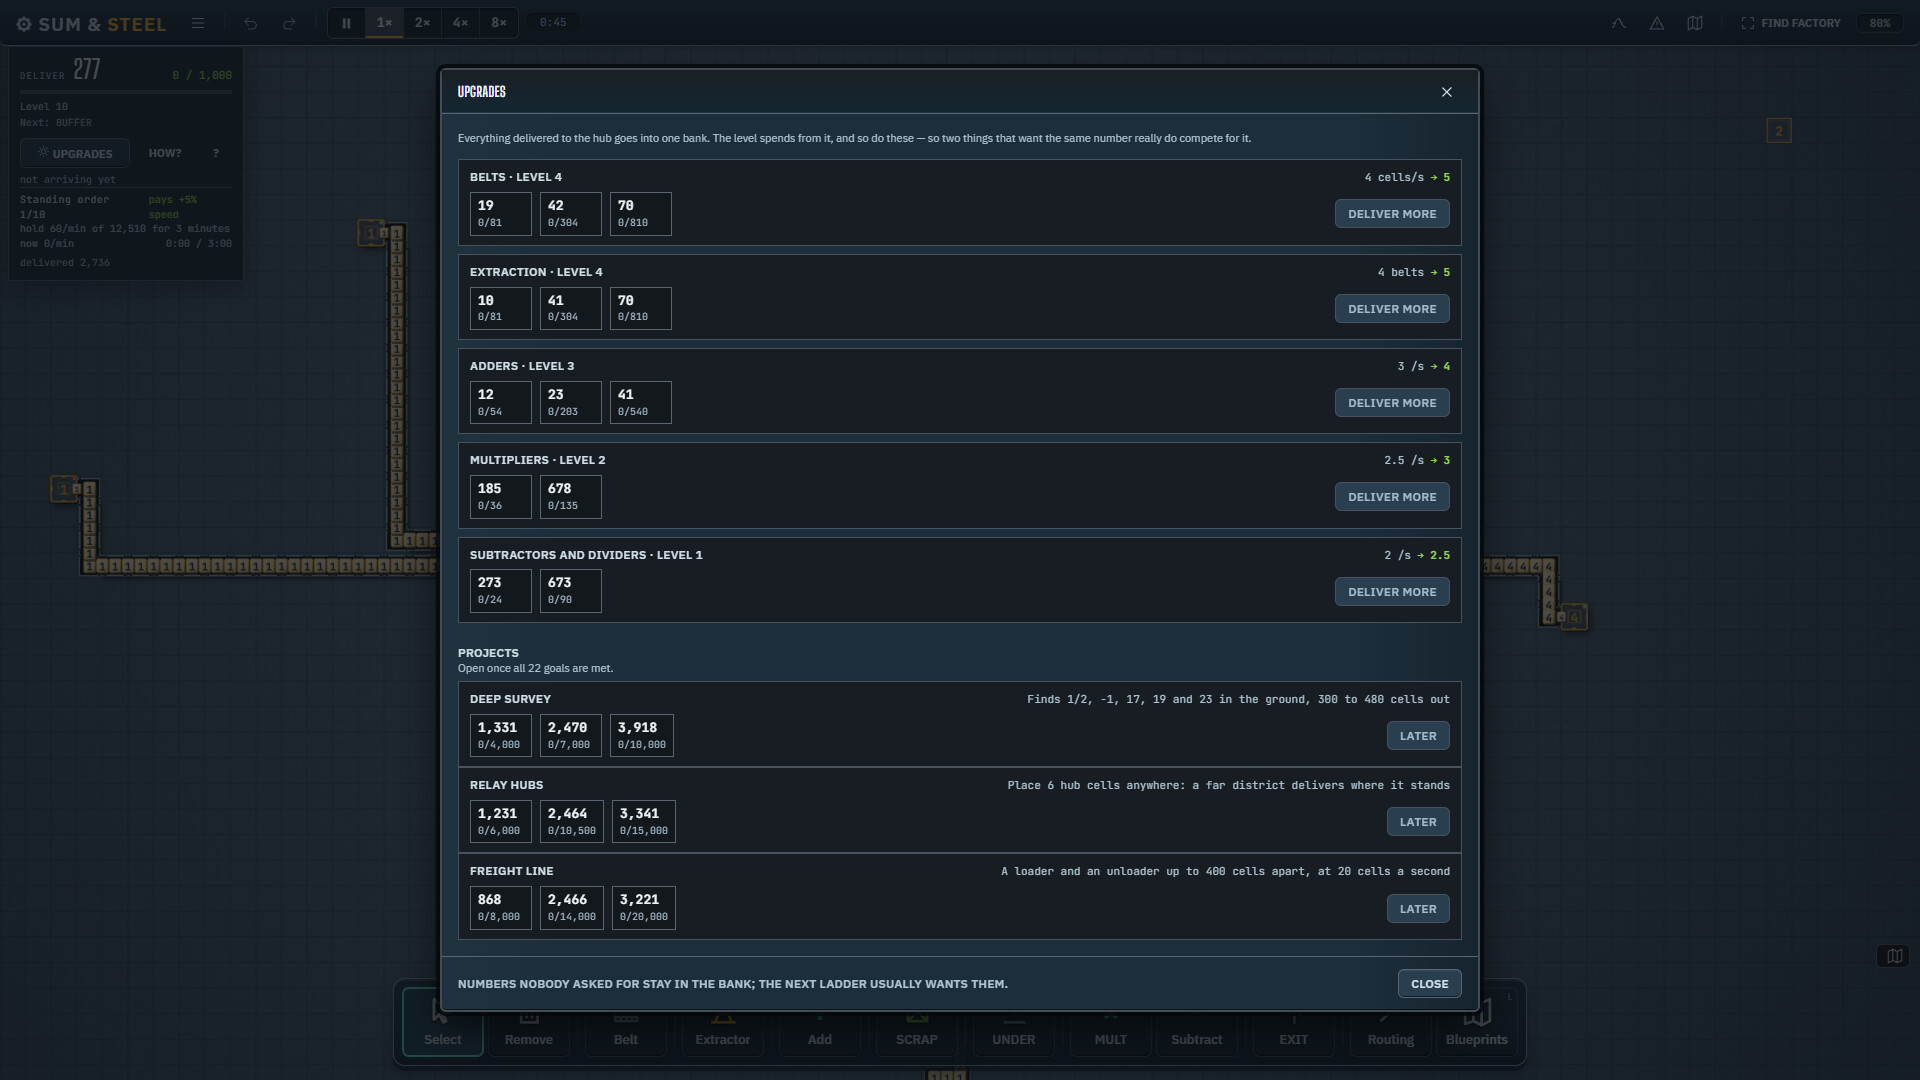The width and height of the screenshot is (1920, 1080).
Task: Undo the last action
Action: [251, 23]
